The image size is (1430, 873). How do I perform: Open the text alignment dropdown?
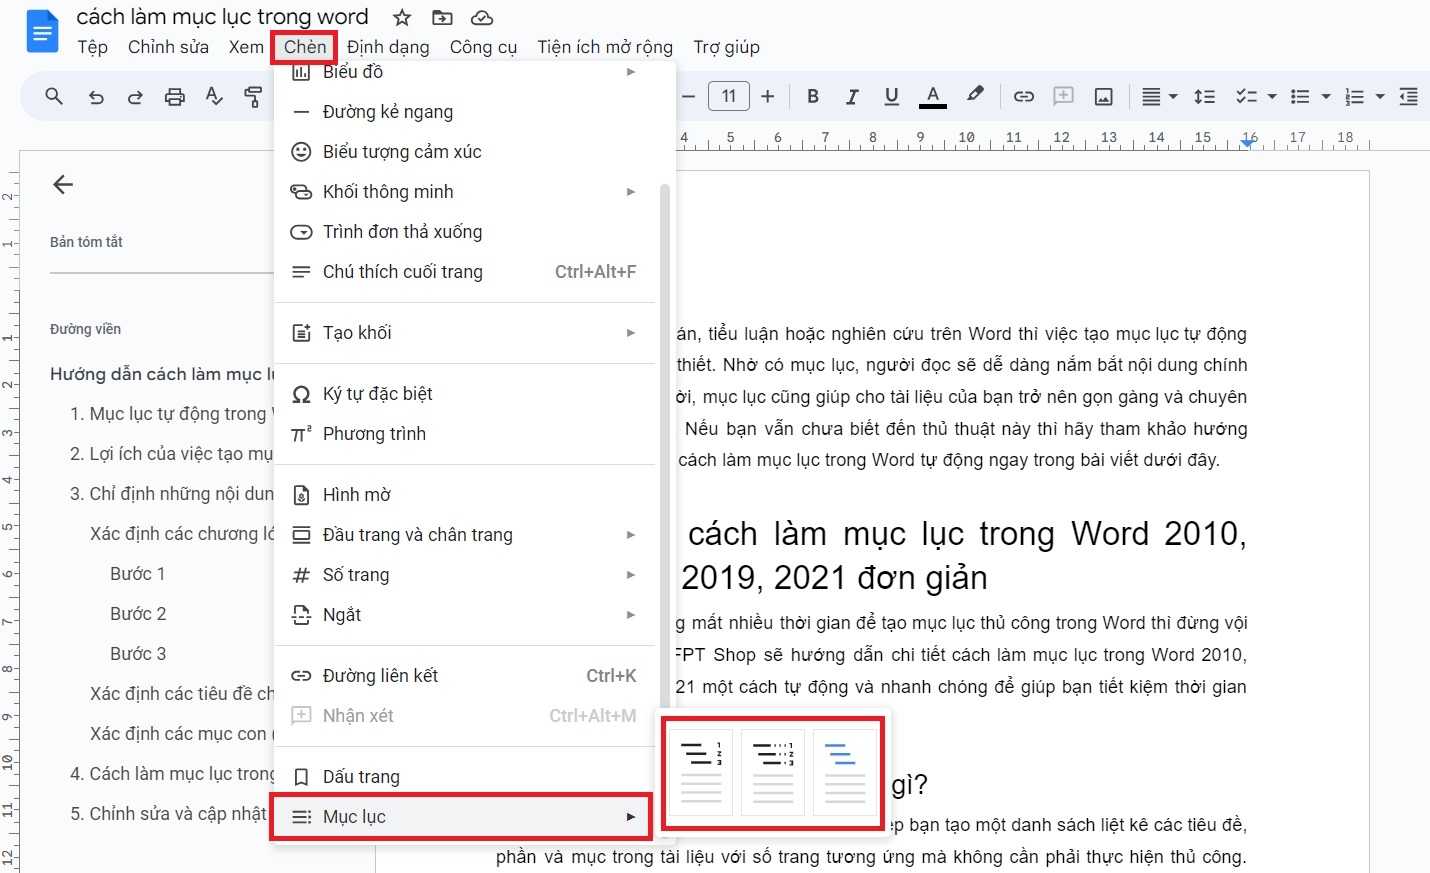[x=1160, y=96]
